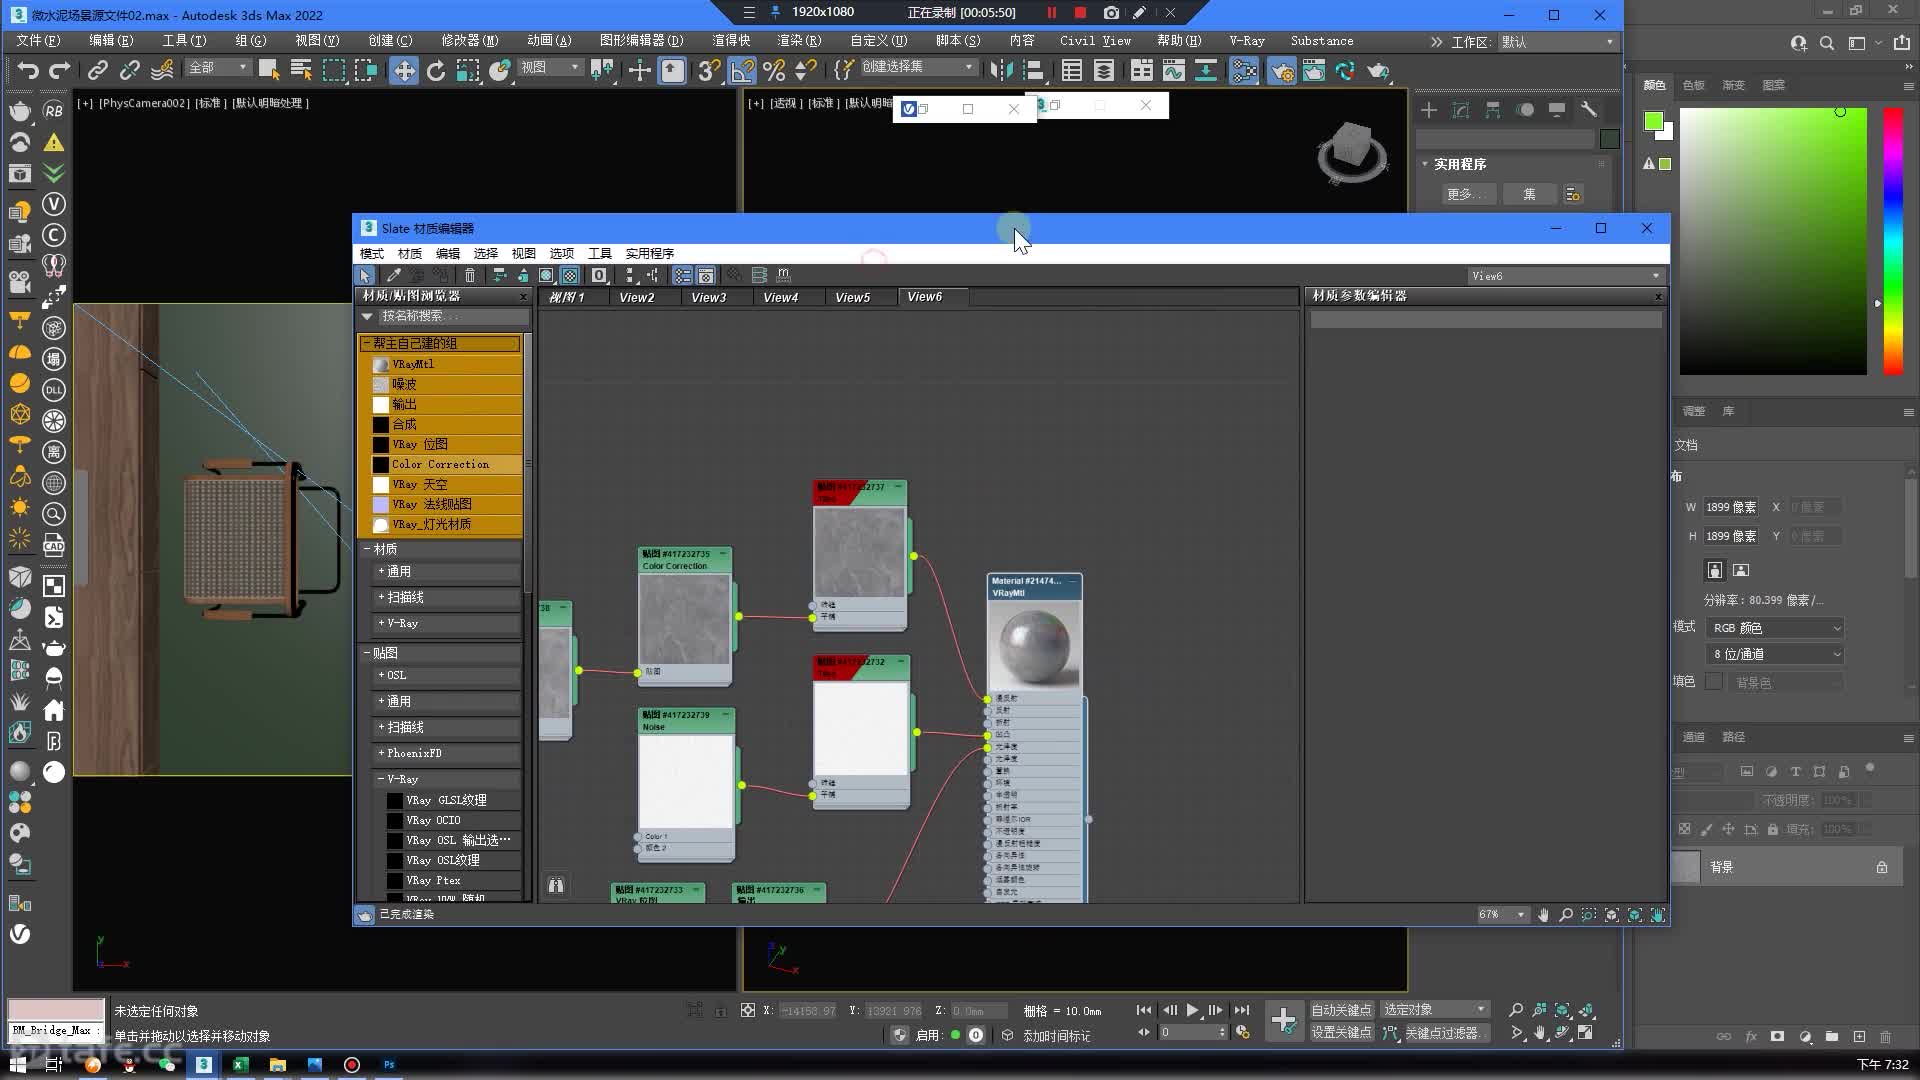Click Windows Start button on taskbar

point(18,1065)
